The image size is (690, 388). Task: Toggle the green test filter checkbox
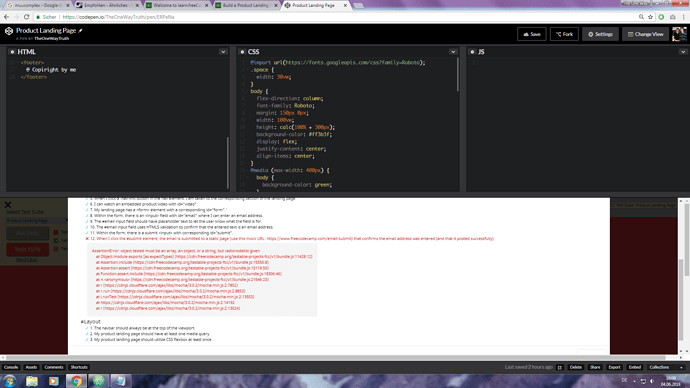coord(56,241)
